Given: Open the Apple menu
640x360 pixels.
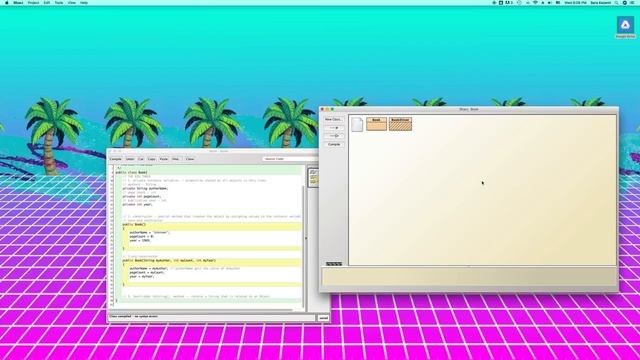Looking at the screenshot, I should (7, 3).
